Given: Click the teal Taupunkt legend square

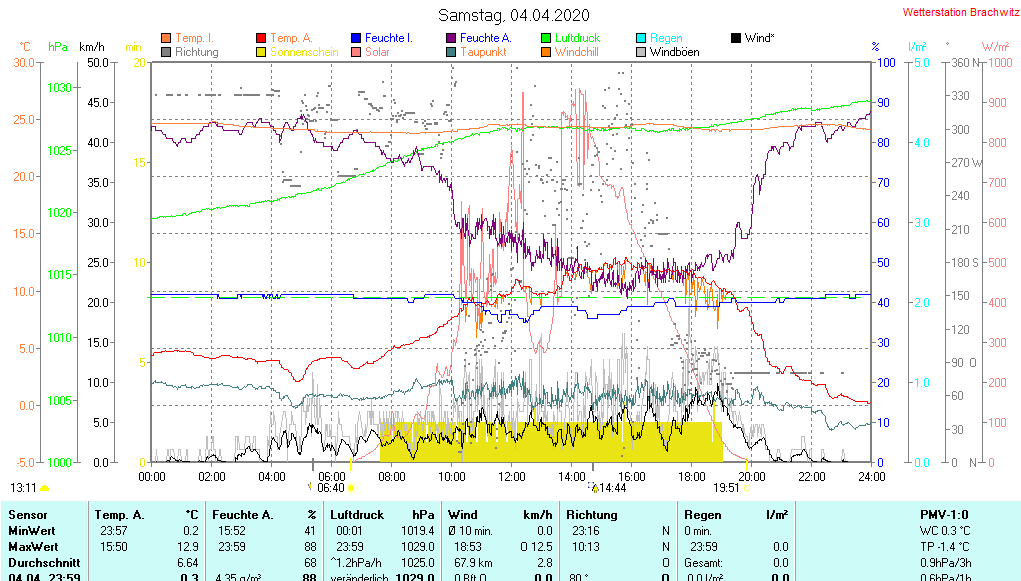Looking at the screenshot, I should point(451,52).
